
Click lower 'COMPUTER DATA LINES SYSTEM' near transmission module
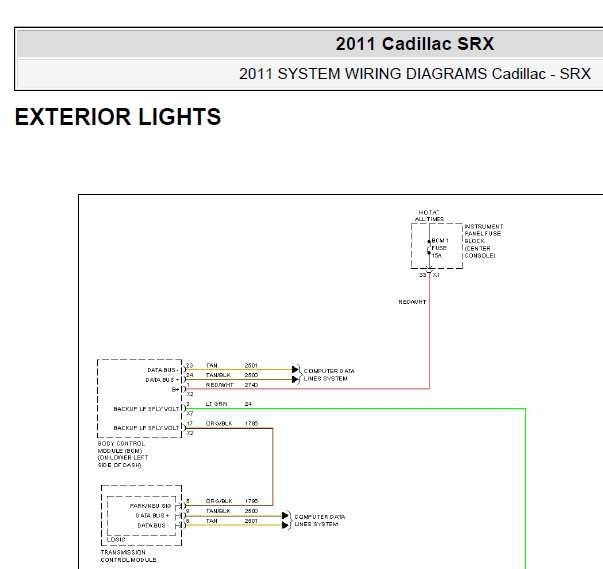coord(320,521)
